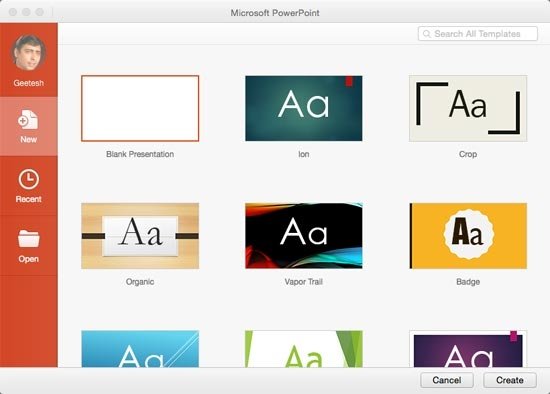
Task: Focus the Search All Templates field
Action: pyautogui.click(x=478, y=34)
